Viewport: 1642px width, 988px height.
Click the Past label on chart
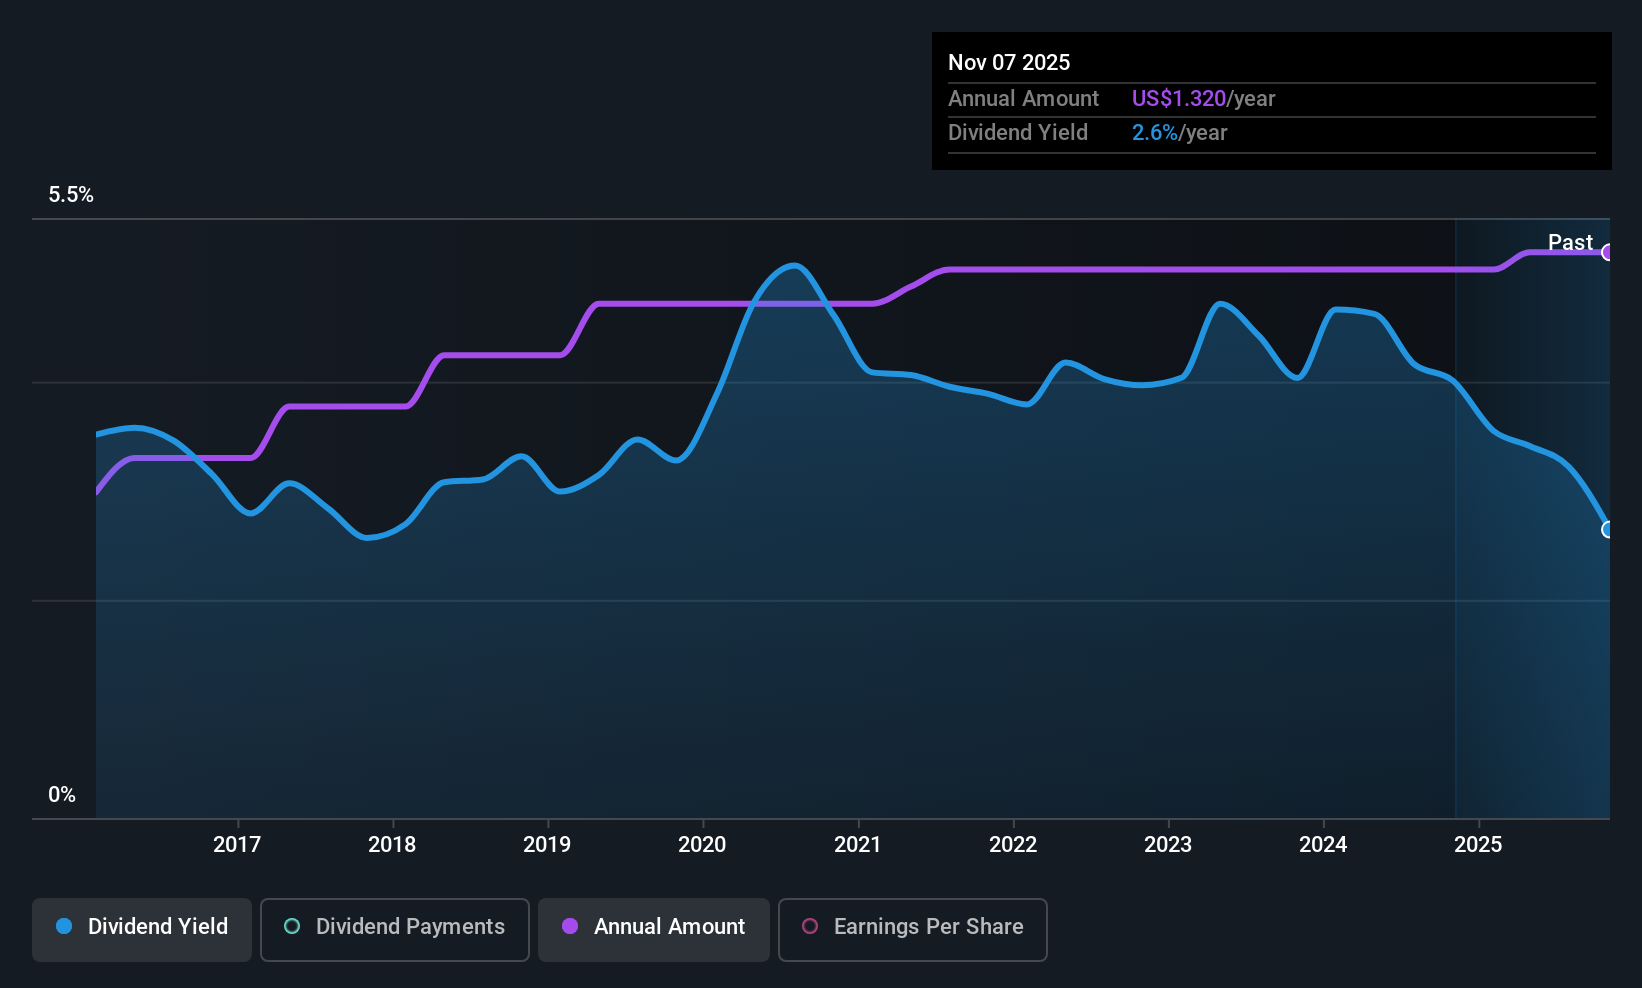point(1570,242)
